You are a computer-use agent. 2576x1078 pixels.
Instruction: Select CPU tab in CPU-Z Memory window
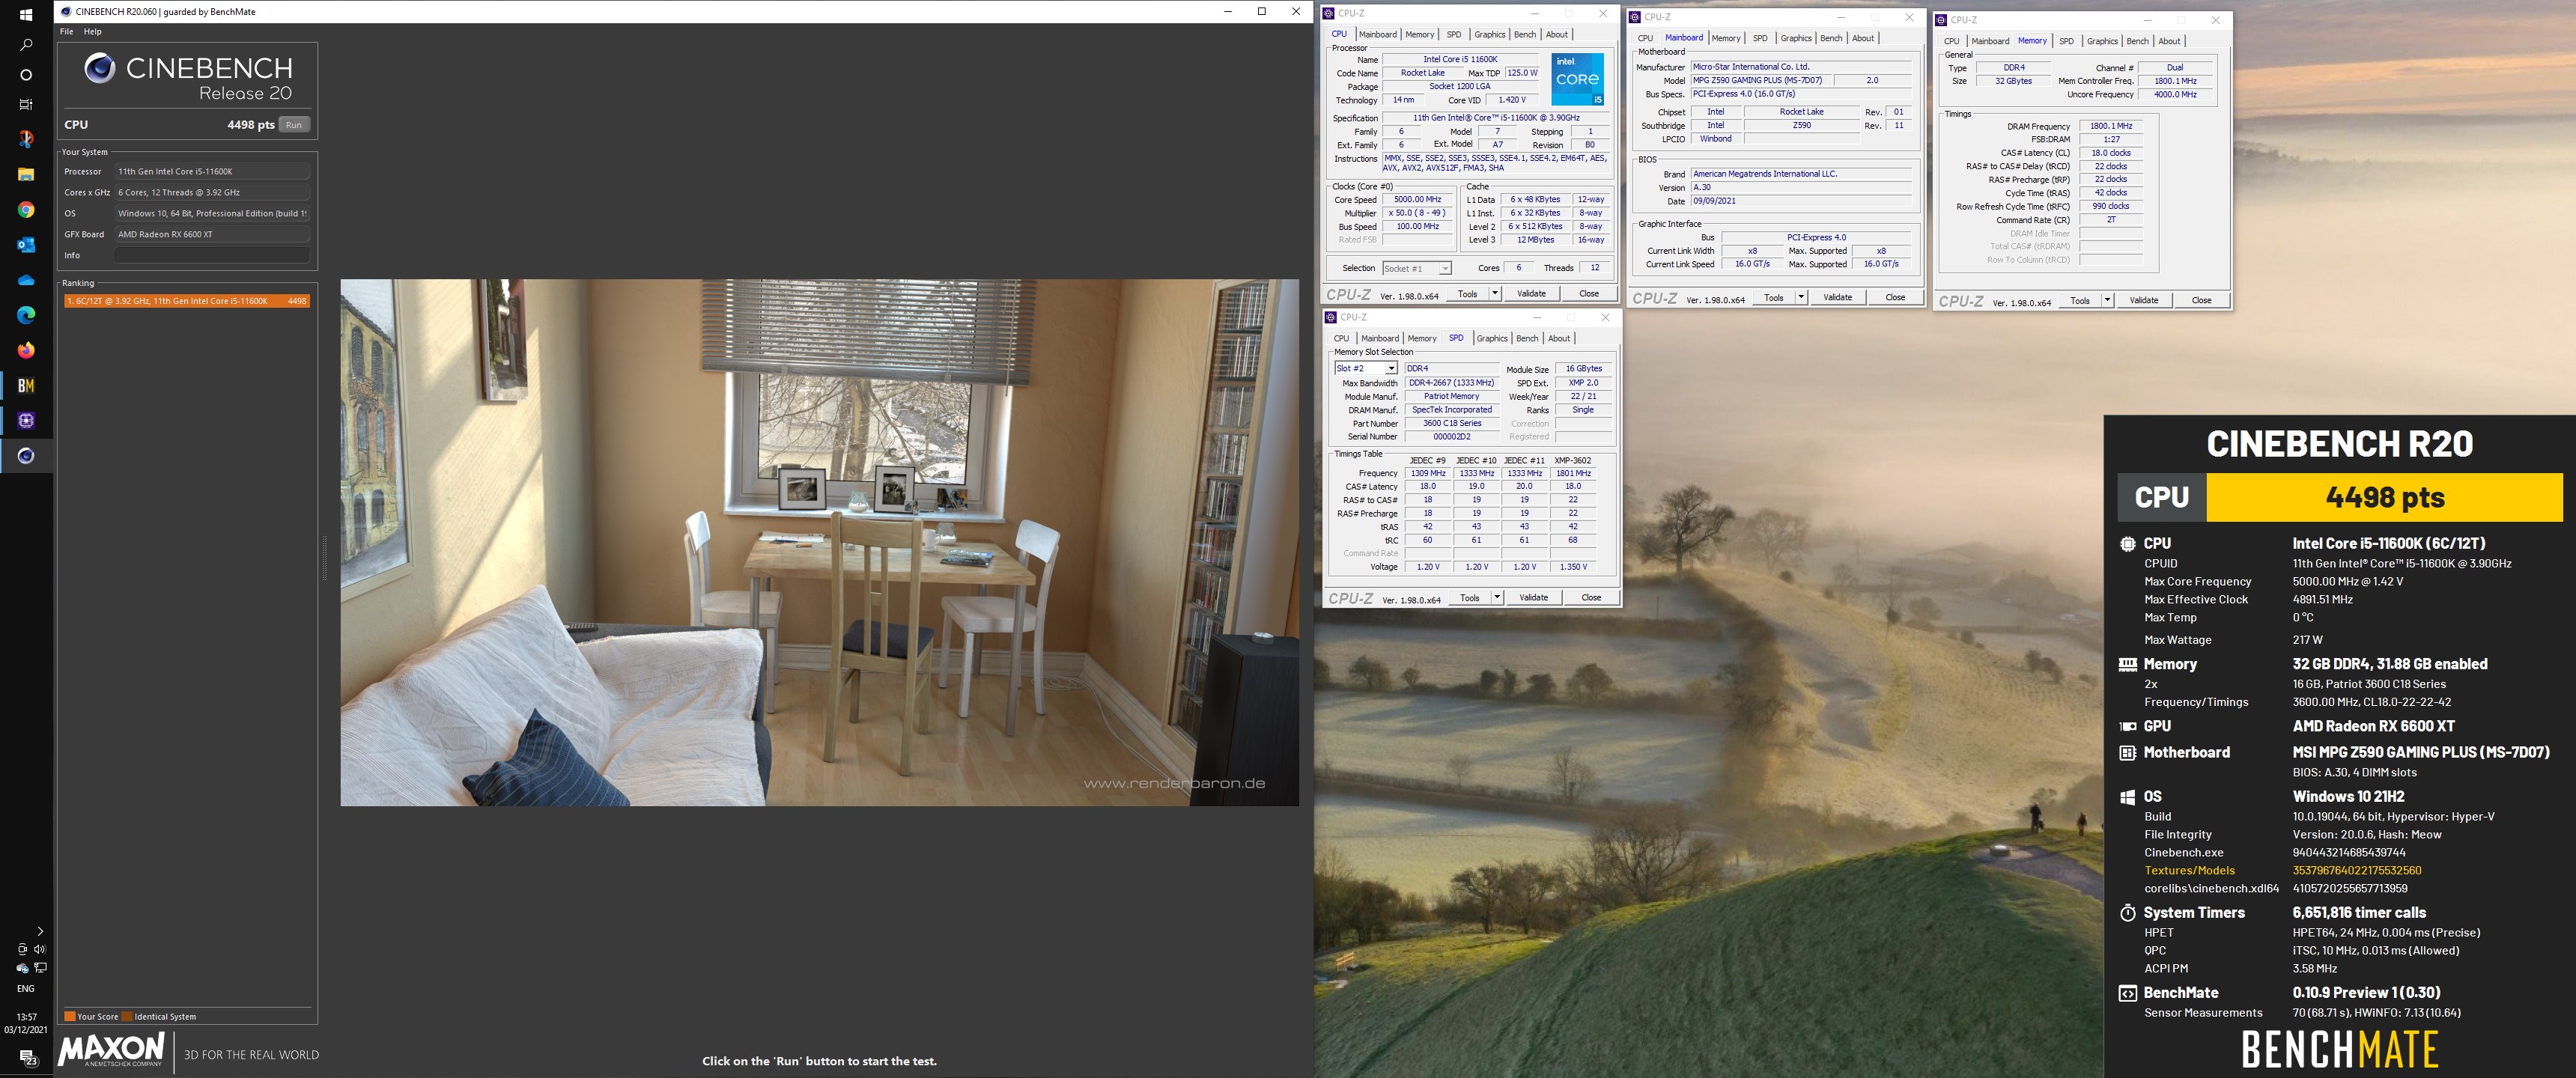coord(1951,42)
